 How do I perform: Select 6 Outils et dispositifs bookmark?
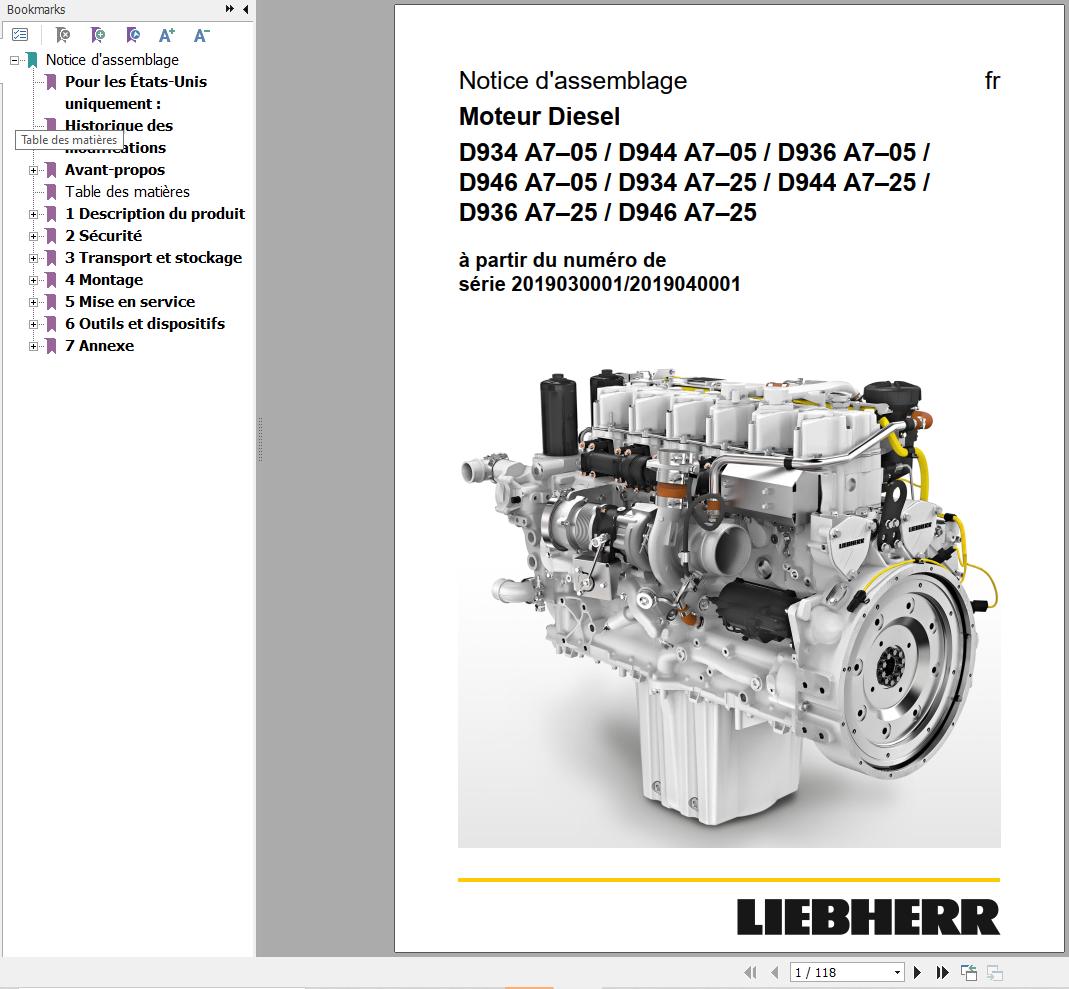point(145,324)
